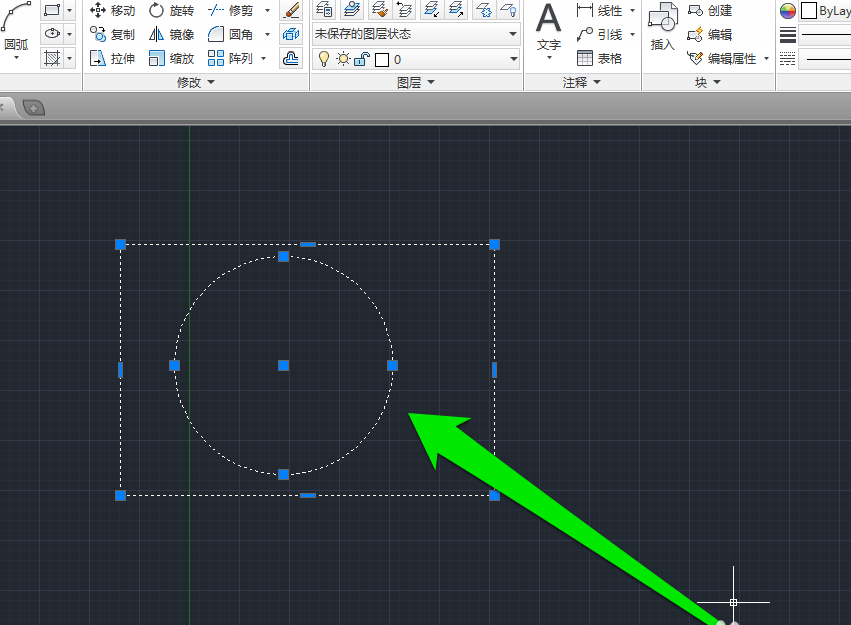The height and width of the screenshot is (625, 851).
Task: Click the Mirror (镜像) tool
Action: (171, 35)
